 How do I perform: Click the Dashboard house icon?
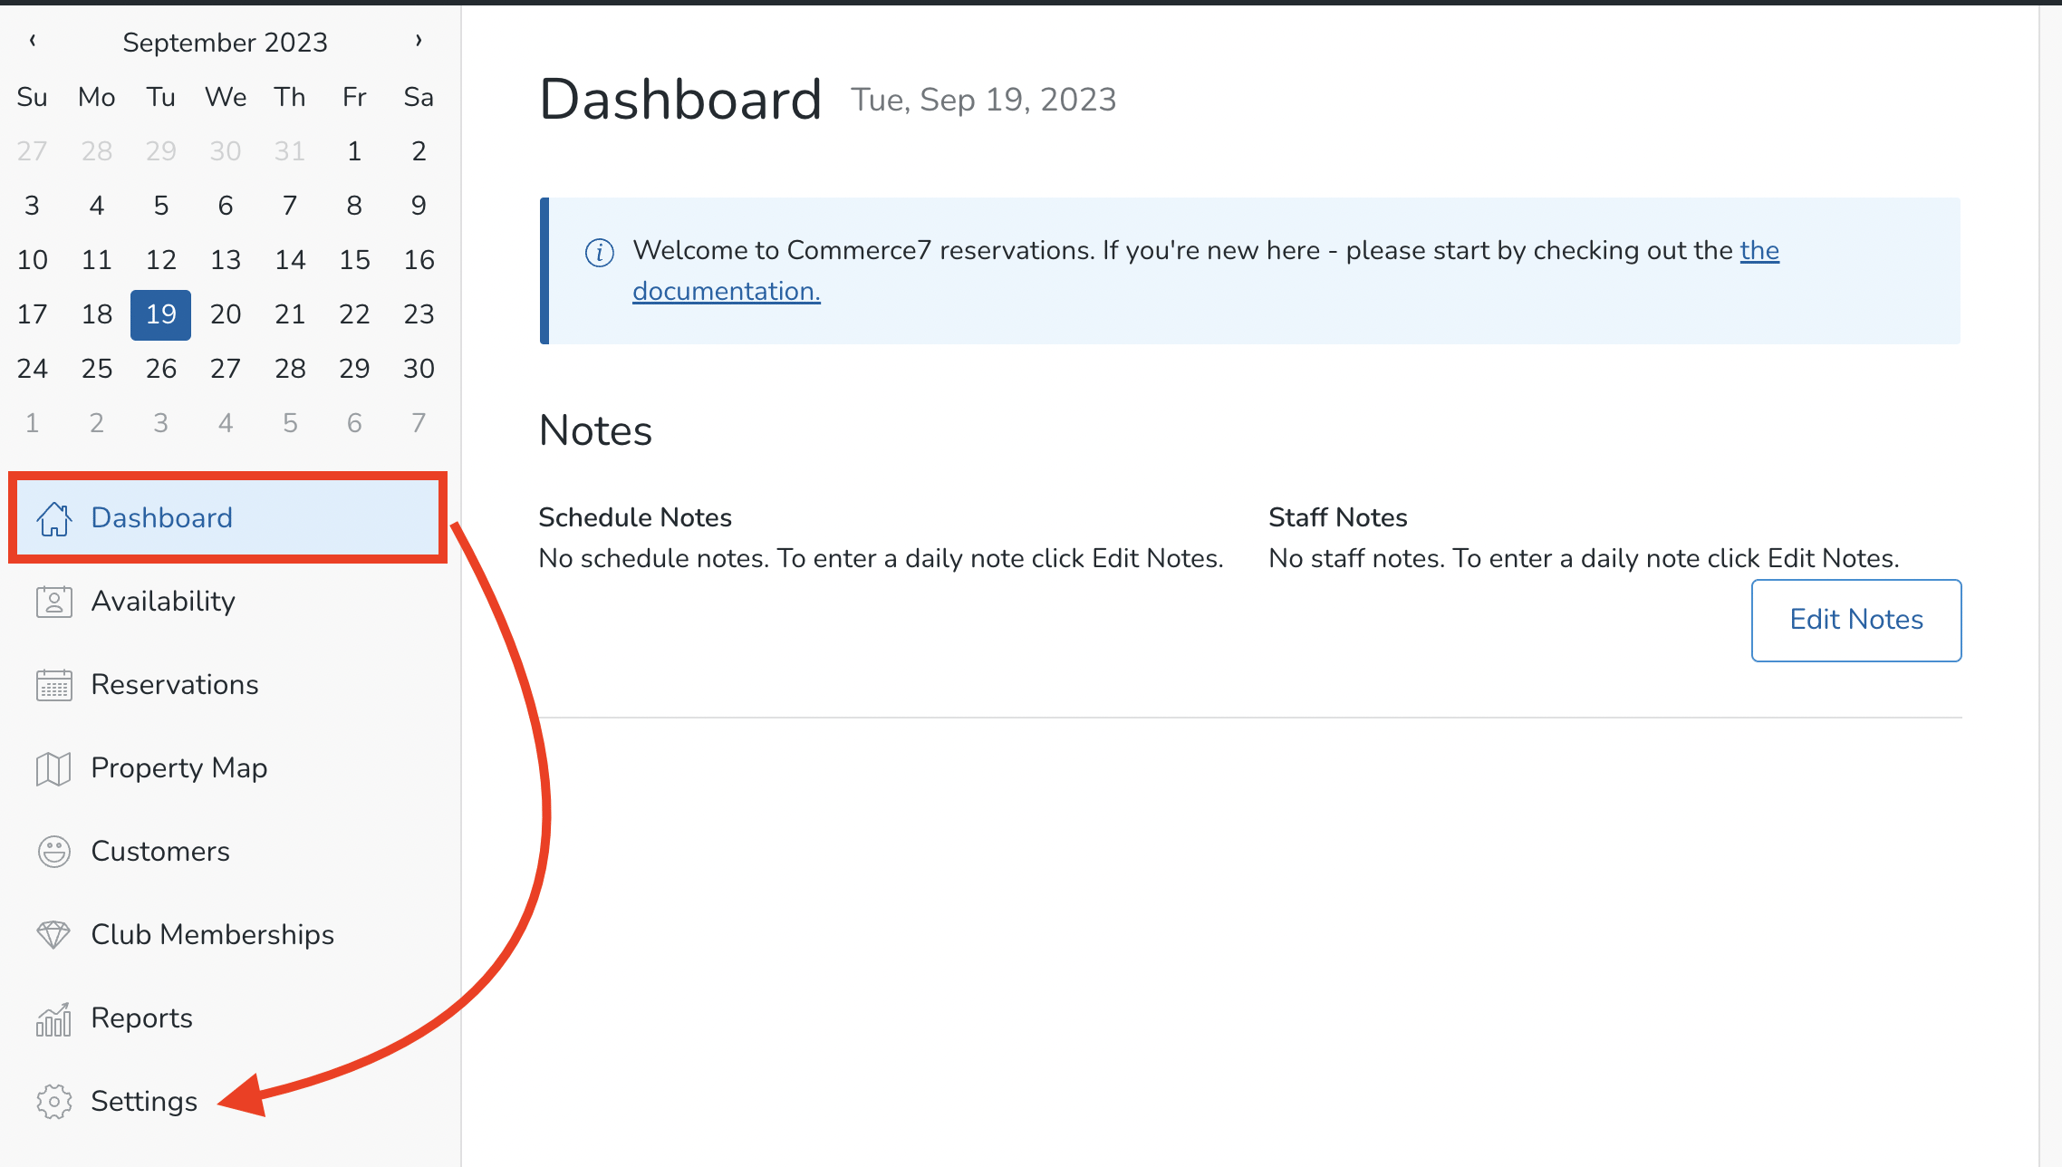click(54, 518)
